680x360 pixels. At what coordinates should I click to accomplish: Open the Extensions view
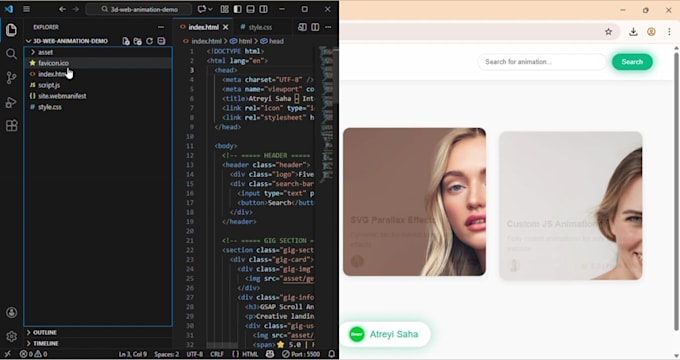click(11, 126)
